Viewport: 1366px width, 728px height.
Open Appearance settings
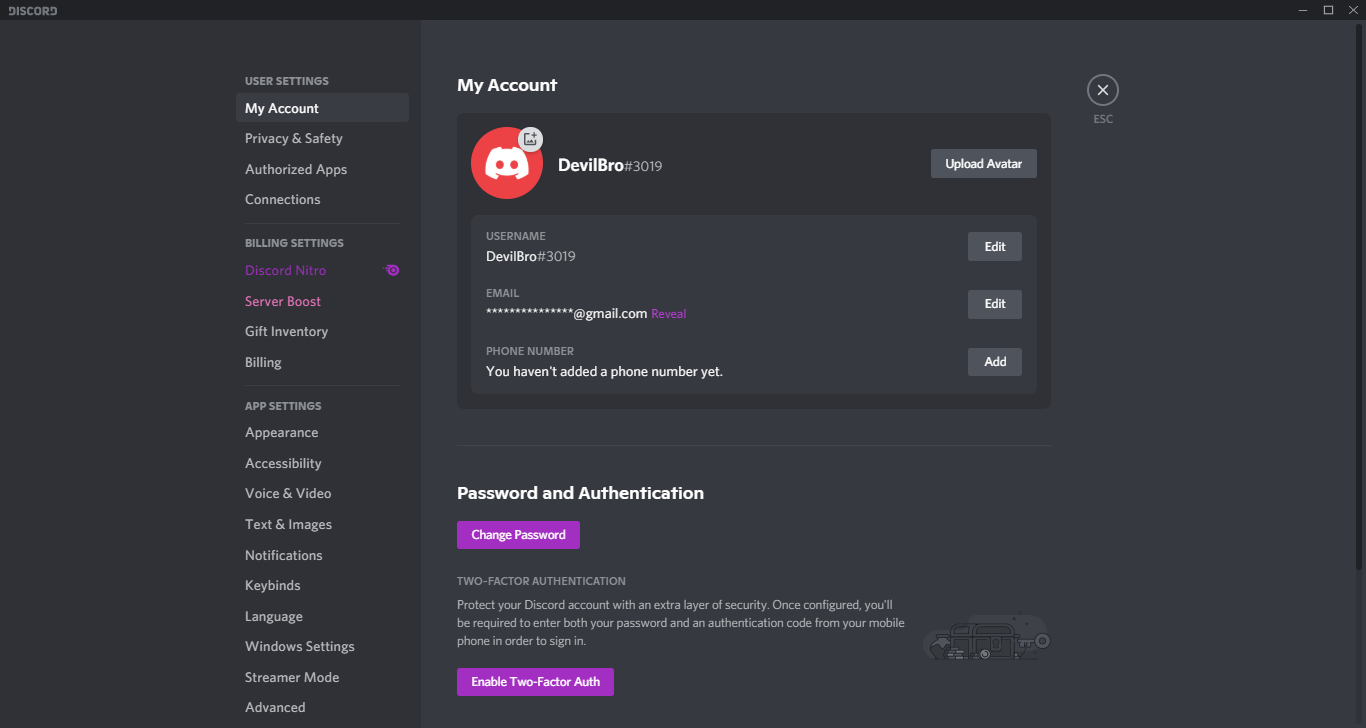pyautogui.click(x=322, y=432)
